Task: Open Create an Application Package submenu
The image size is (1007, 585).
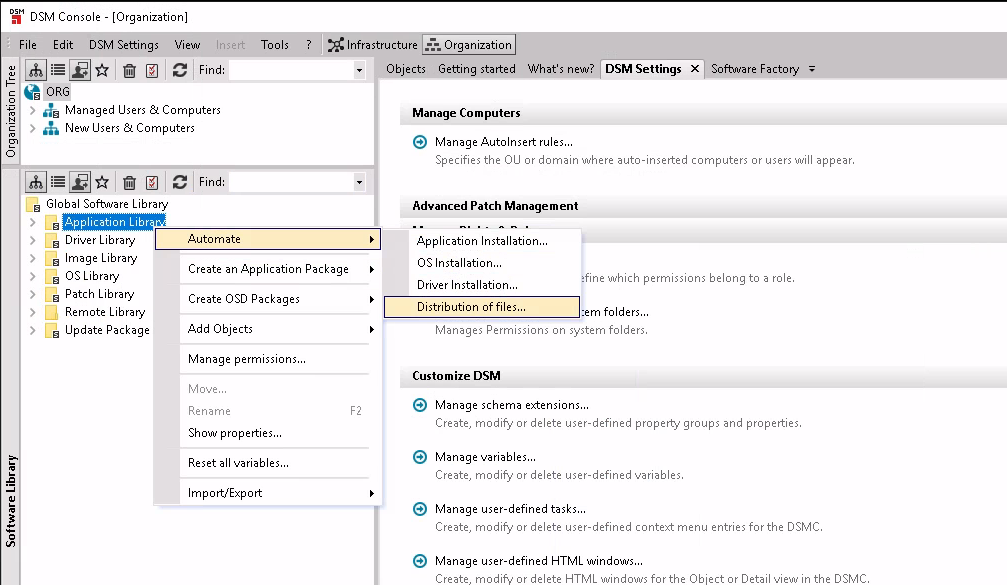Action: pyautogui.click(x=268, y=269)
